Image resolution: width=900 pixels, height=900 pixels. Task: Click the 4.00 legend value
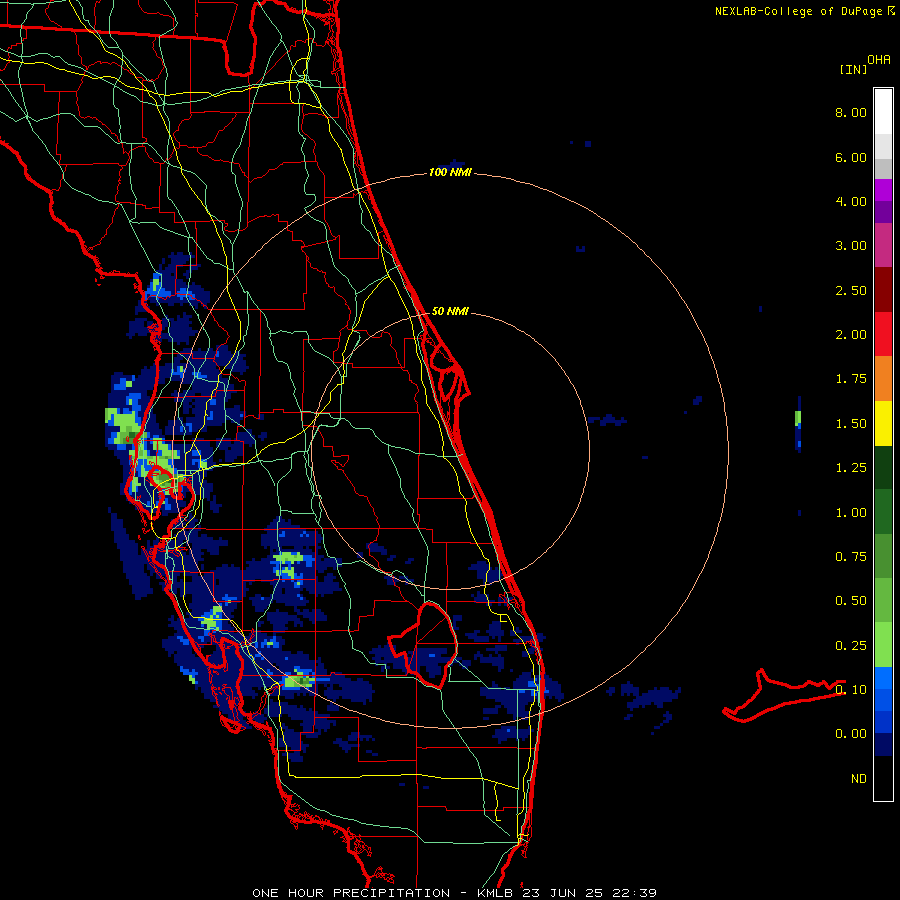[x=851, y=201]
